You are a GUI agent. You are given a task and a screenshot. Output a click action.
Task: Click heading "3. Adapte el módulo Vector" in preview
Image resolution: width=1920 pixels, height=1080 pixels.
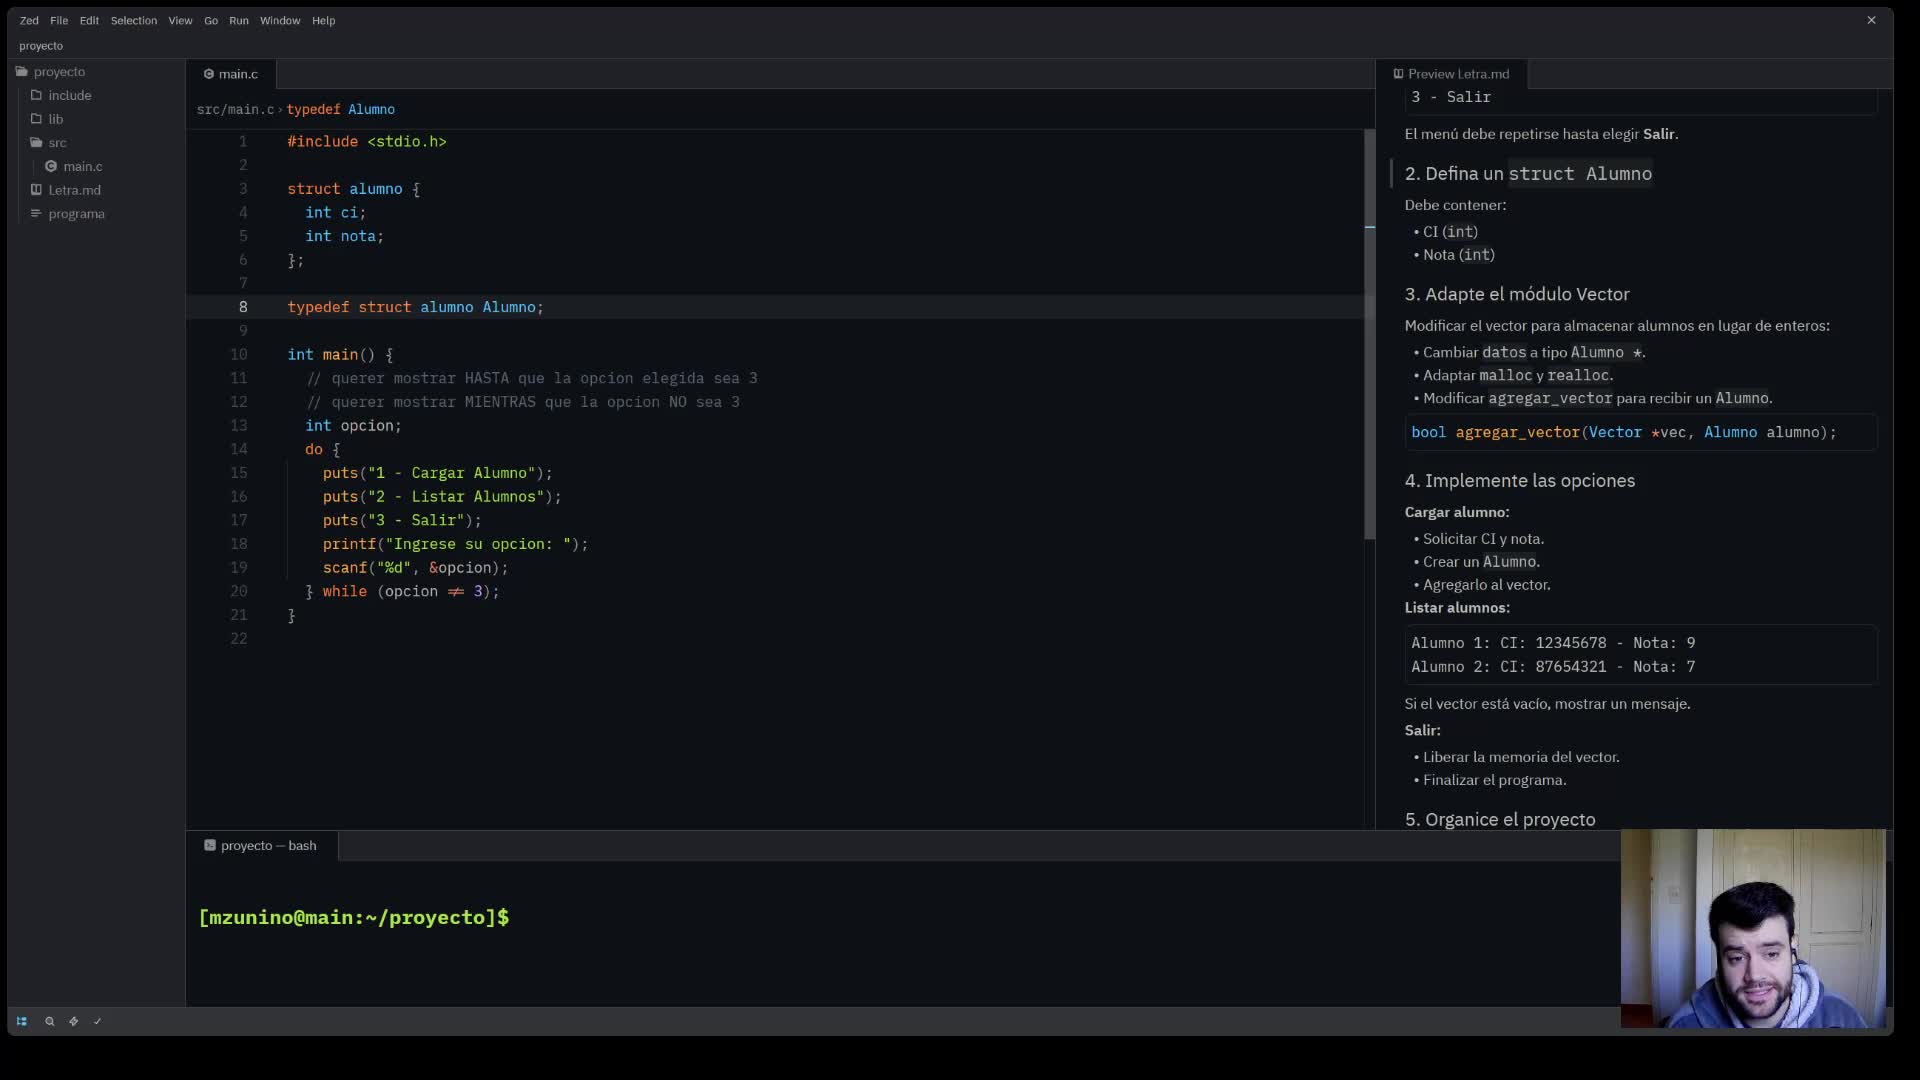tap(1517, 294)
